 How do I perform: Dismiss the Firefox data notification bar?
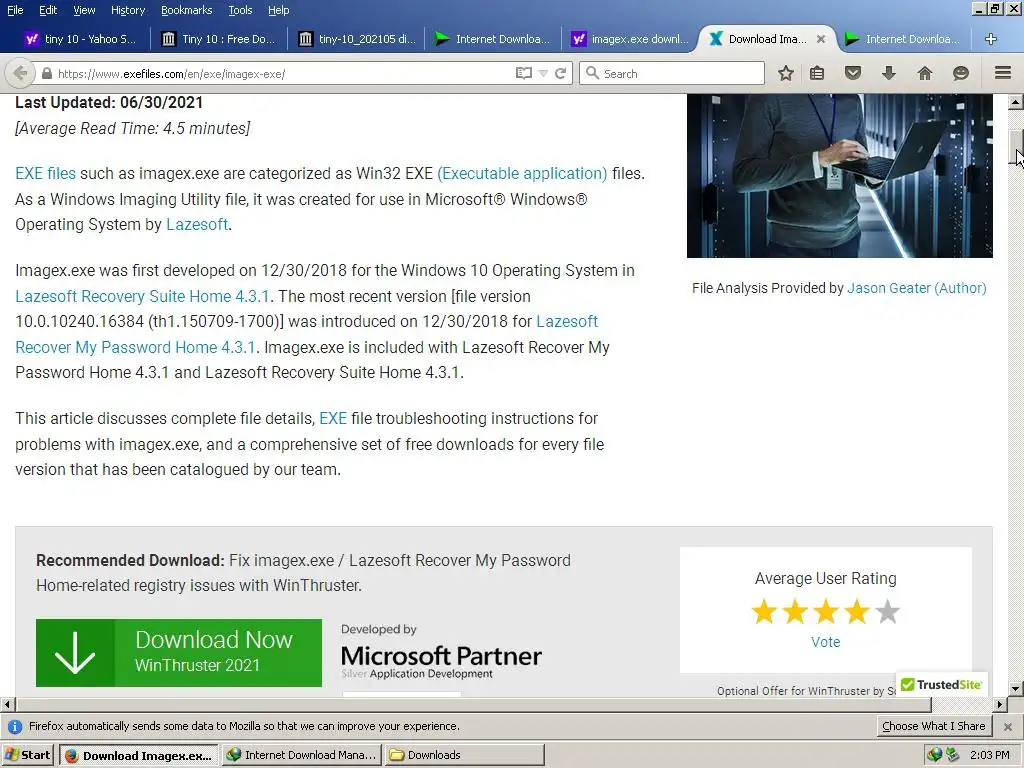1008,726
